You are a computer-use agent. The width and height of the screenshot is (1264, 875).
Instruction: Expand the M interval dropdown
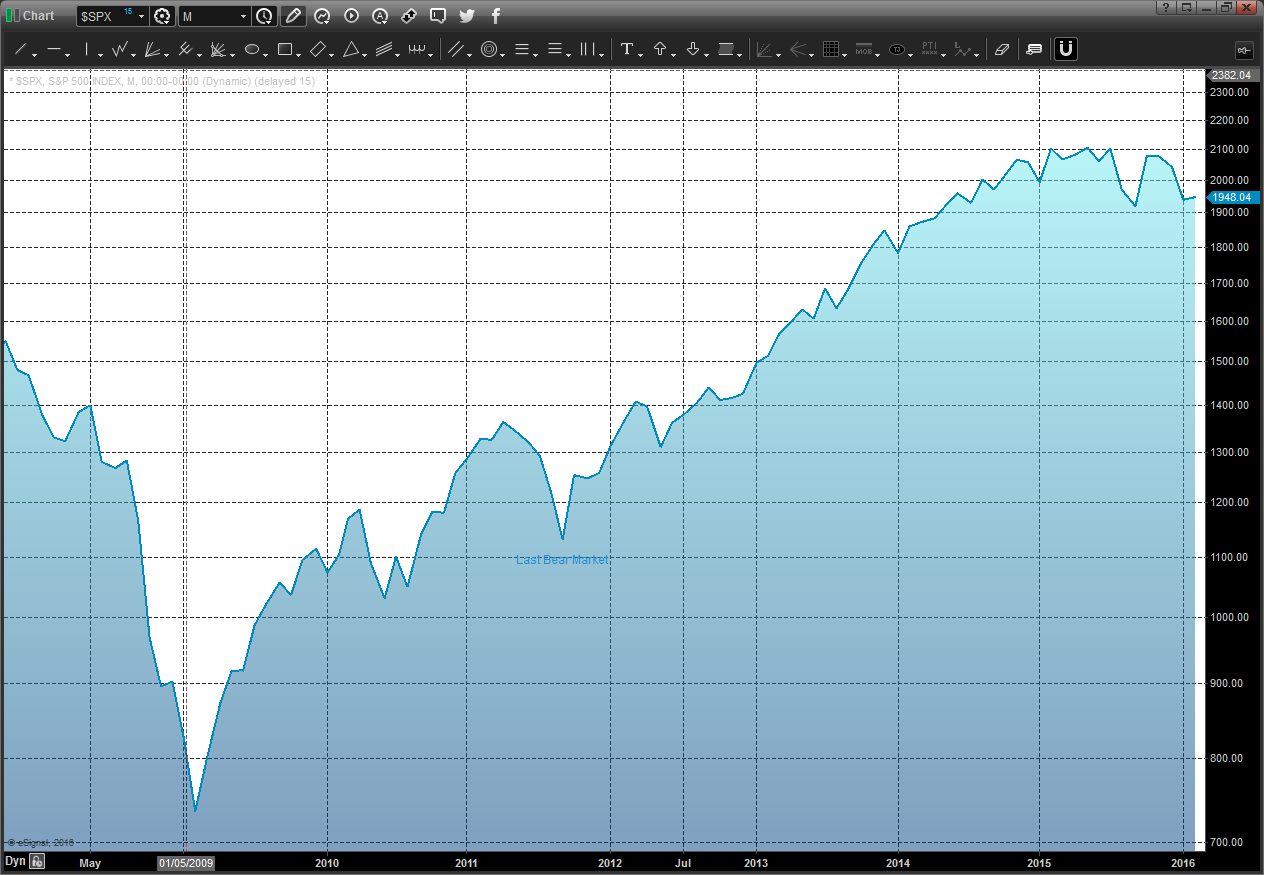(x=244, y=16)
